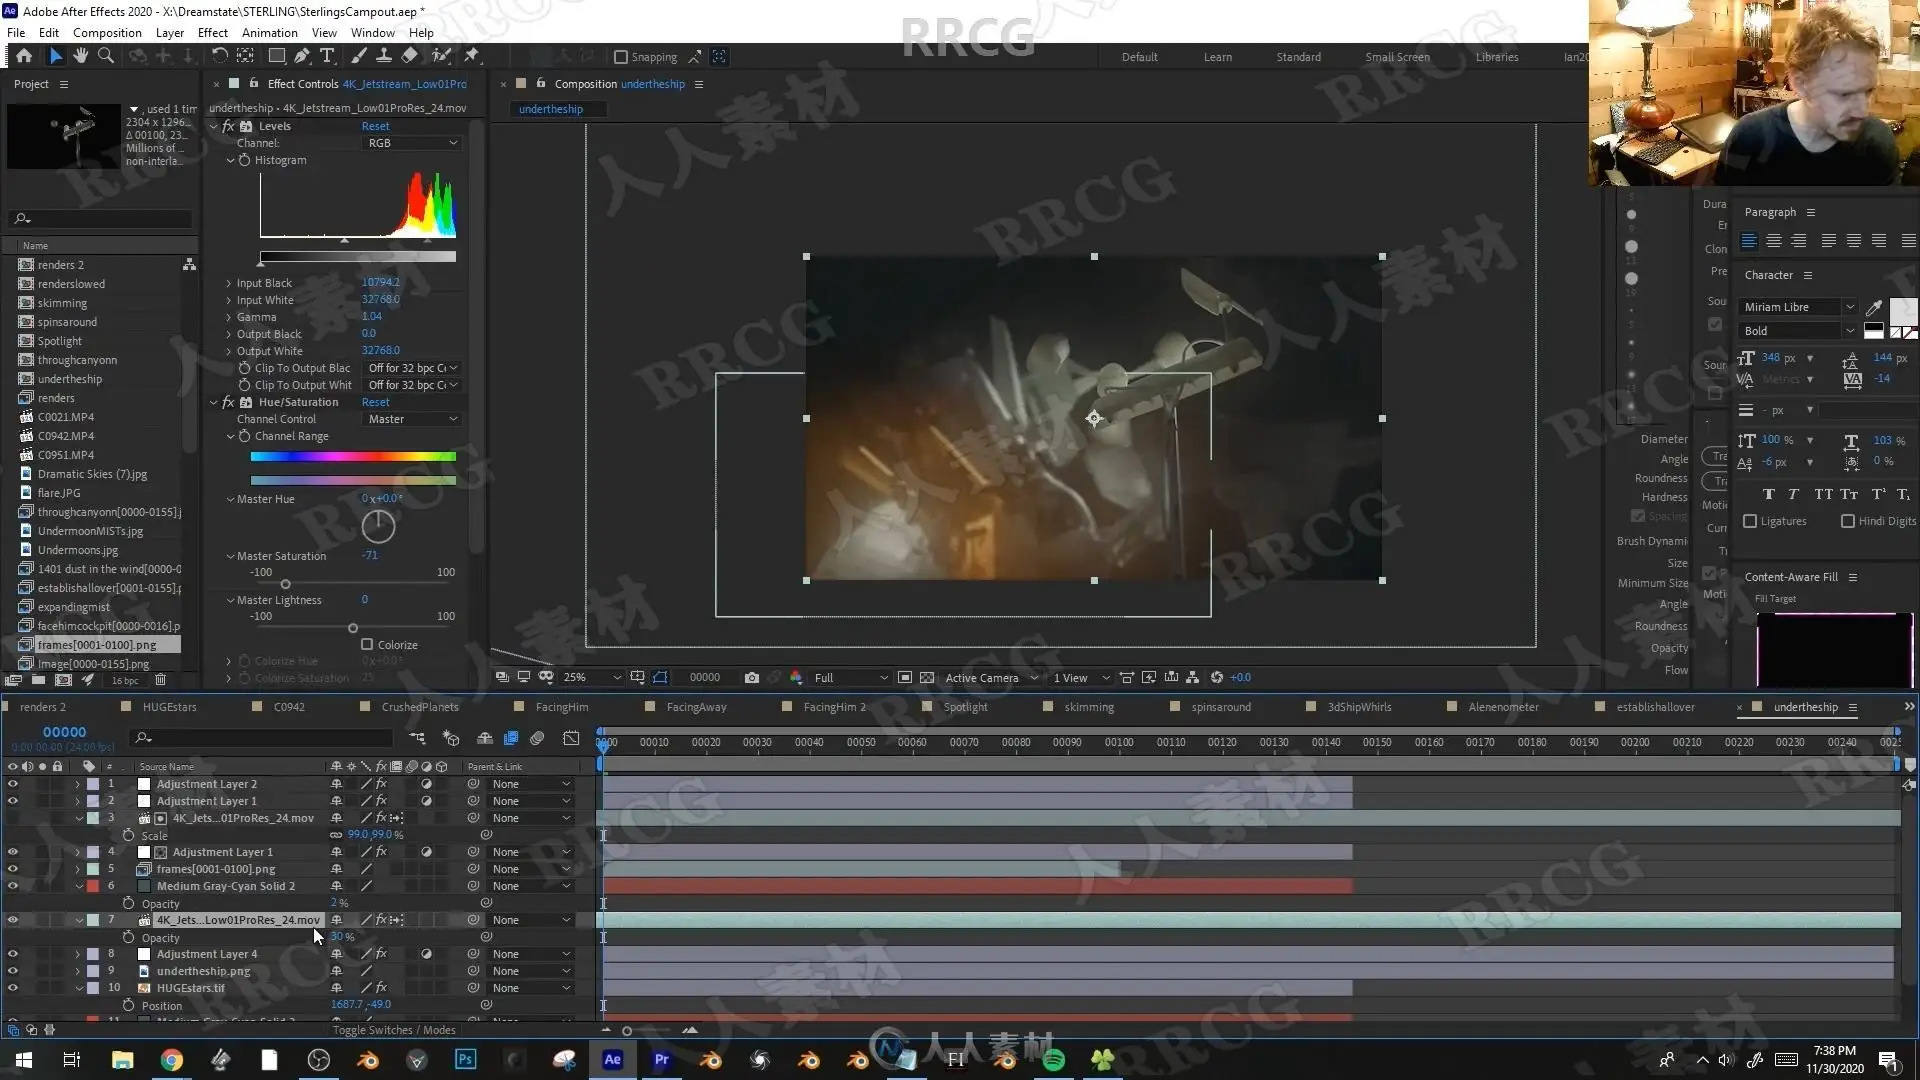The image size is (1920, 1080).
Task: Select the Rectangle shape tool
Action: click(x=276, y=56)
